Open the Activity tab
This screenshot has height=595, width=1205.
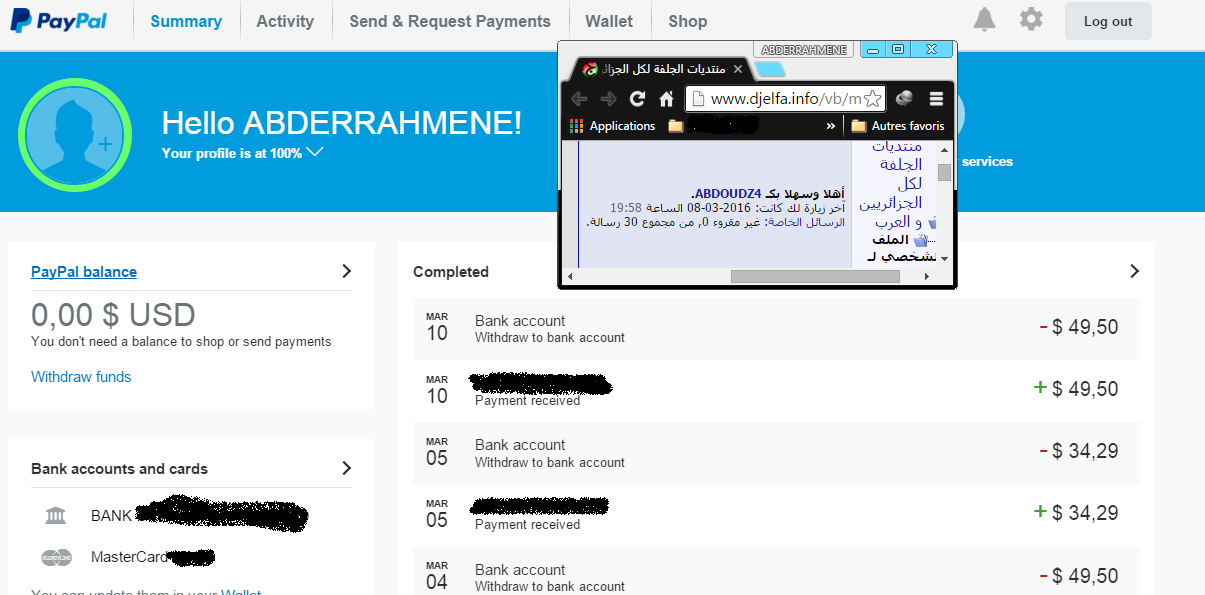[285, 21]
